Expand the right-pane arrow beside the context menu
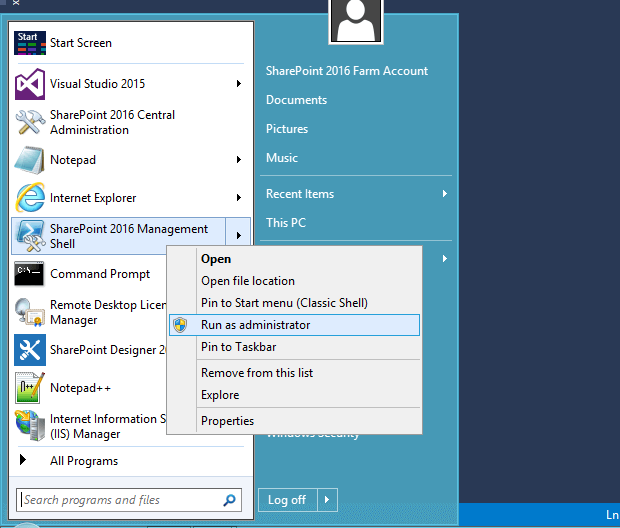Image resolution: width=620 pixels, height=528 pixels. 445,258
